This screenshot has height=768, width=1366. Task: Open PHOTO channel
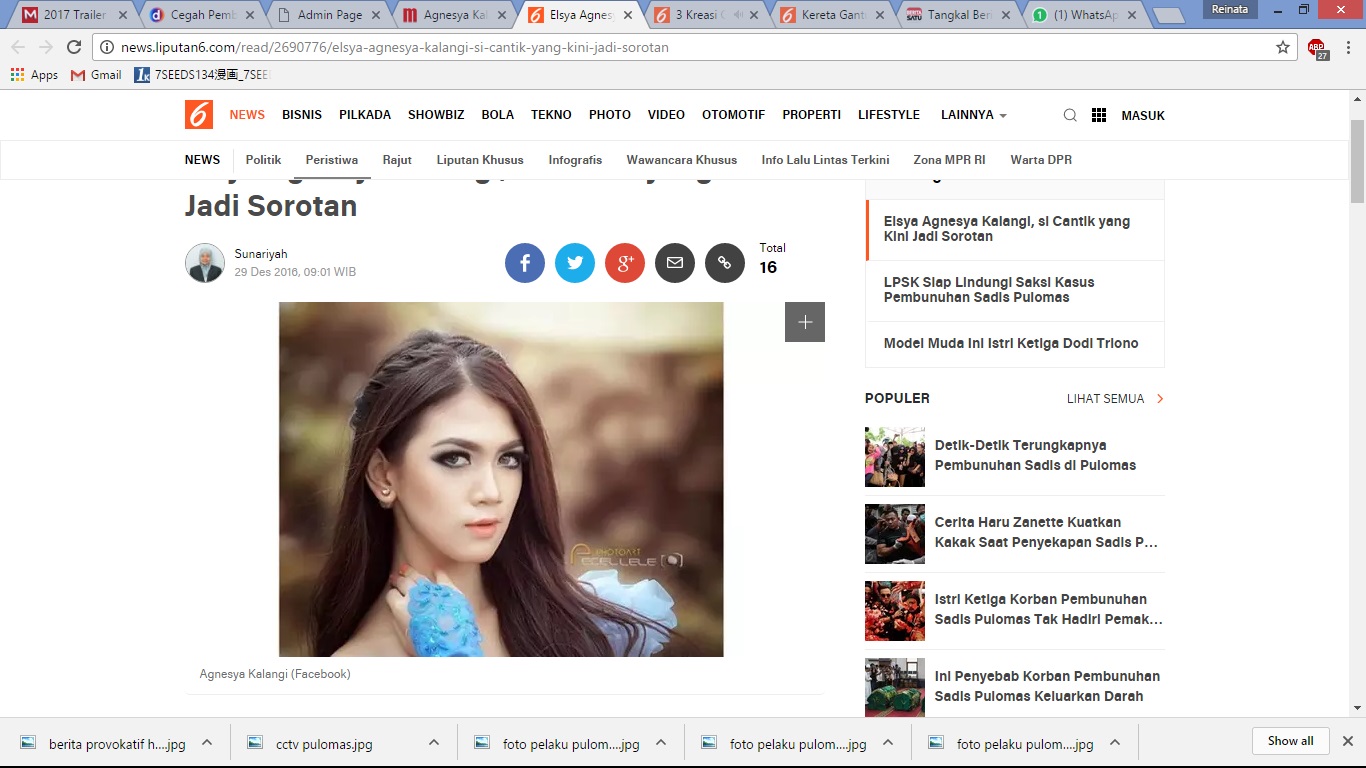610,115
